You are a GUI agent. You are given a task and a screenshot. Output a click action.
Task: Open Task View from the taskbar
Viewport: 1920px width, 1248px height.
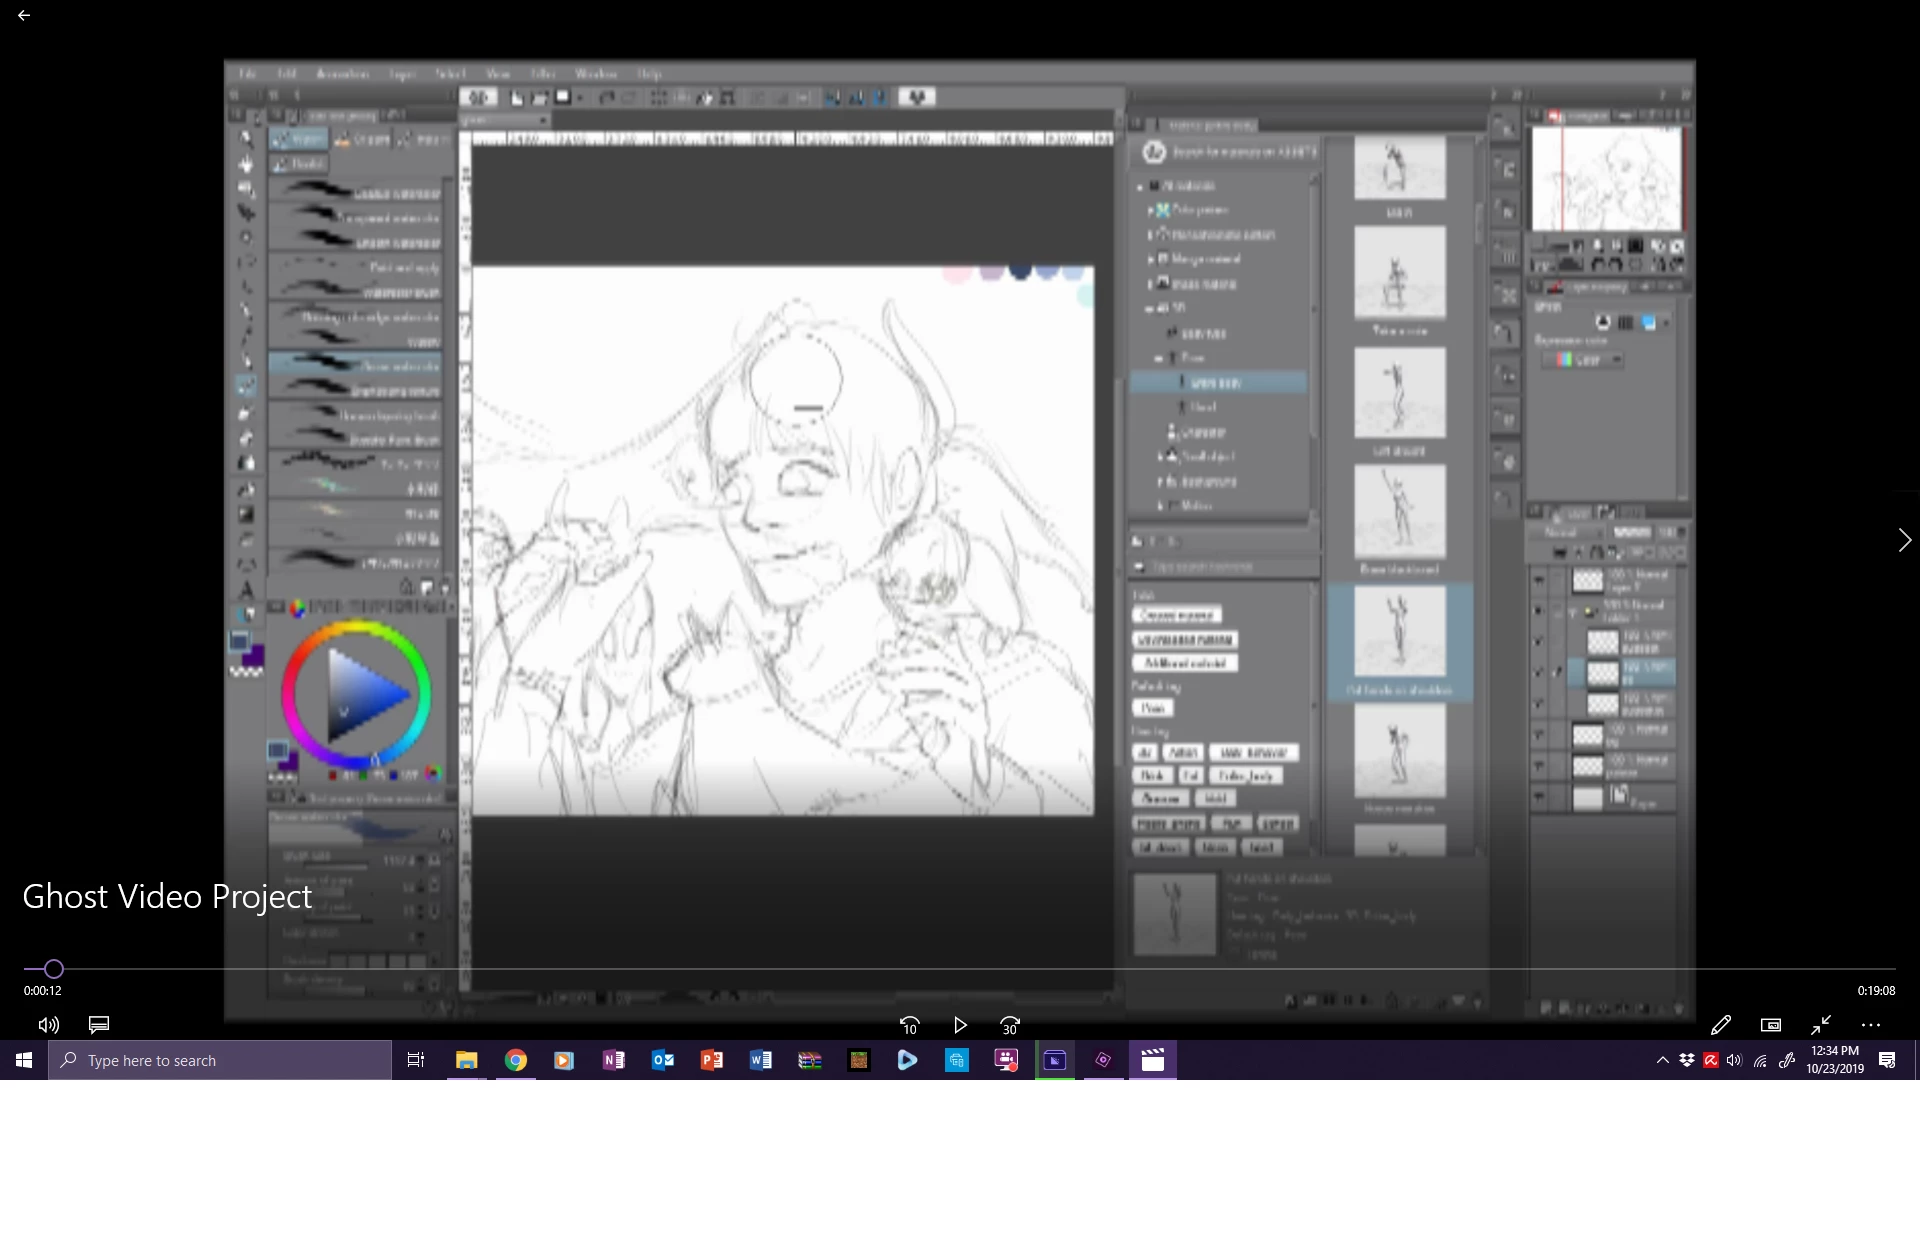click(416, 1060)
